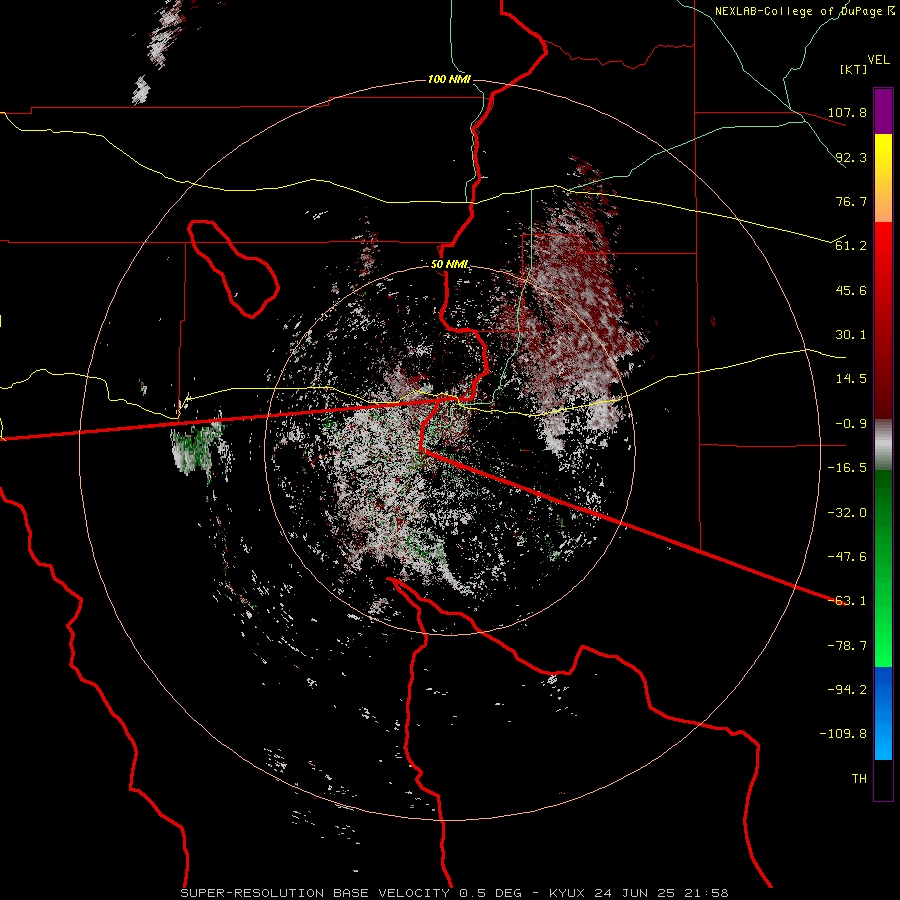Click the -94.2 velocity scale label
900x900 pixels.
[847, 689]
